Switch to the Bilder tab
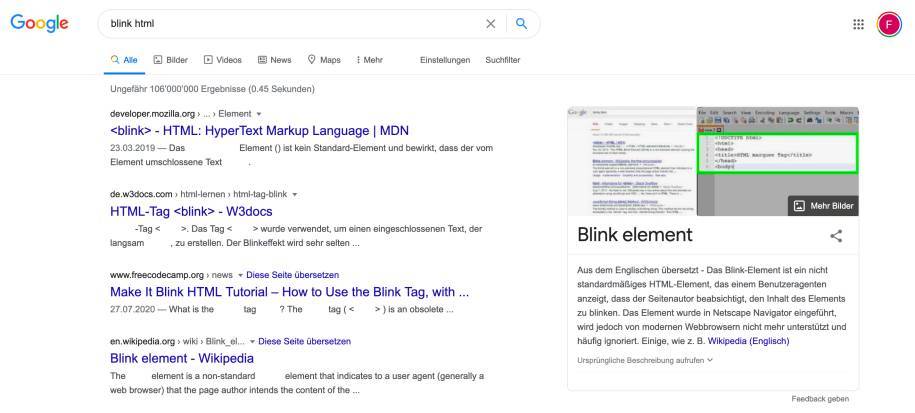 (170, 60)
